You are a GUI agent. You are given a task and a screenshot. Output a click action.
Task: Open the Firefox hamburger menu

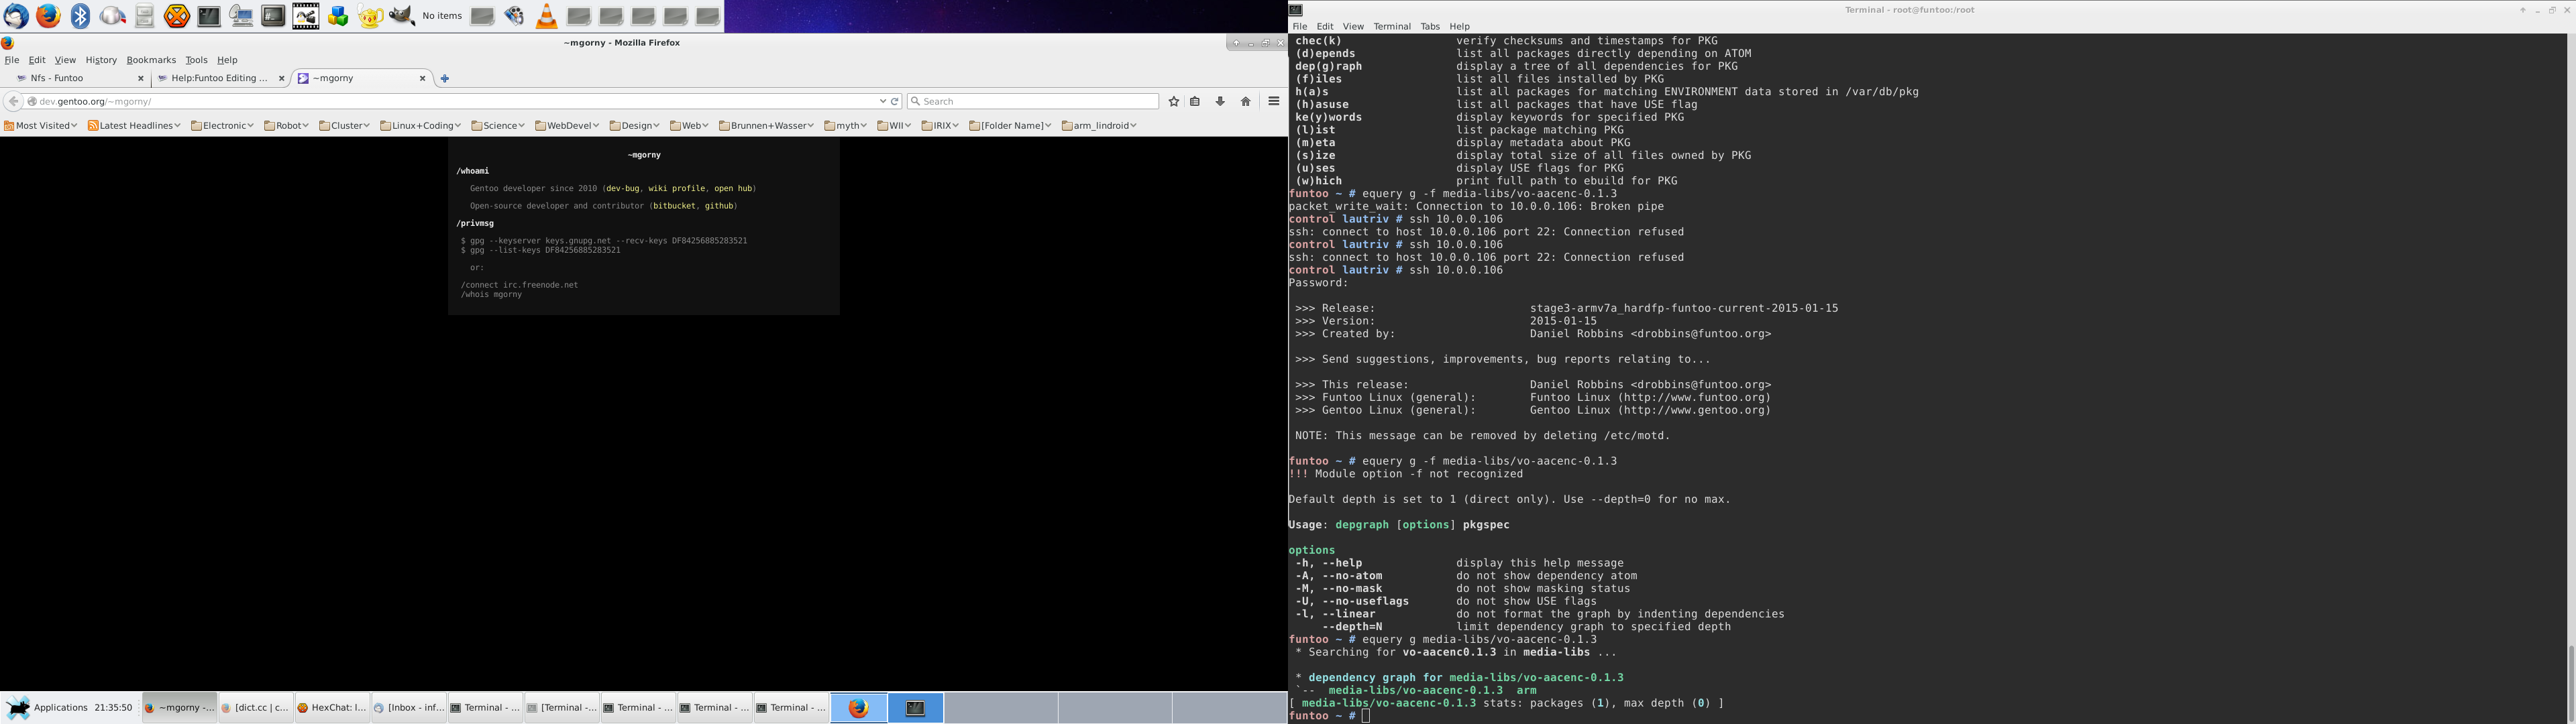click(1274, 101)
